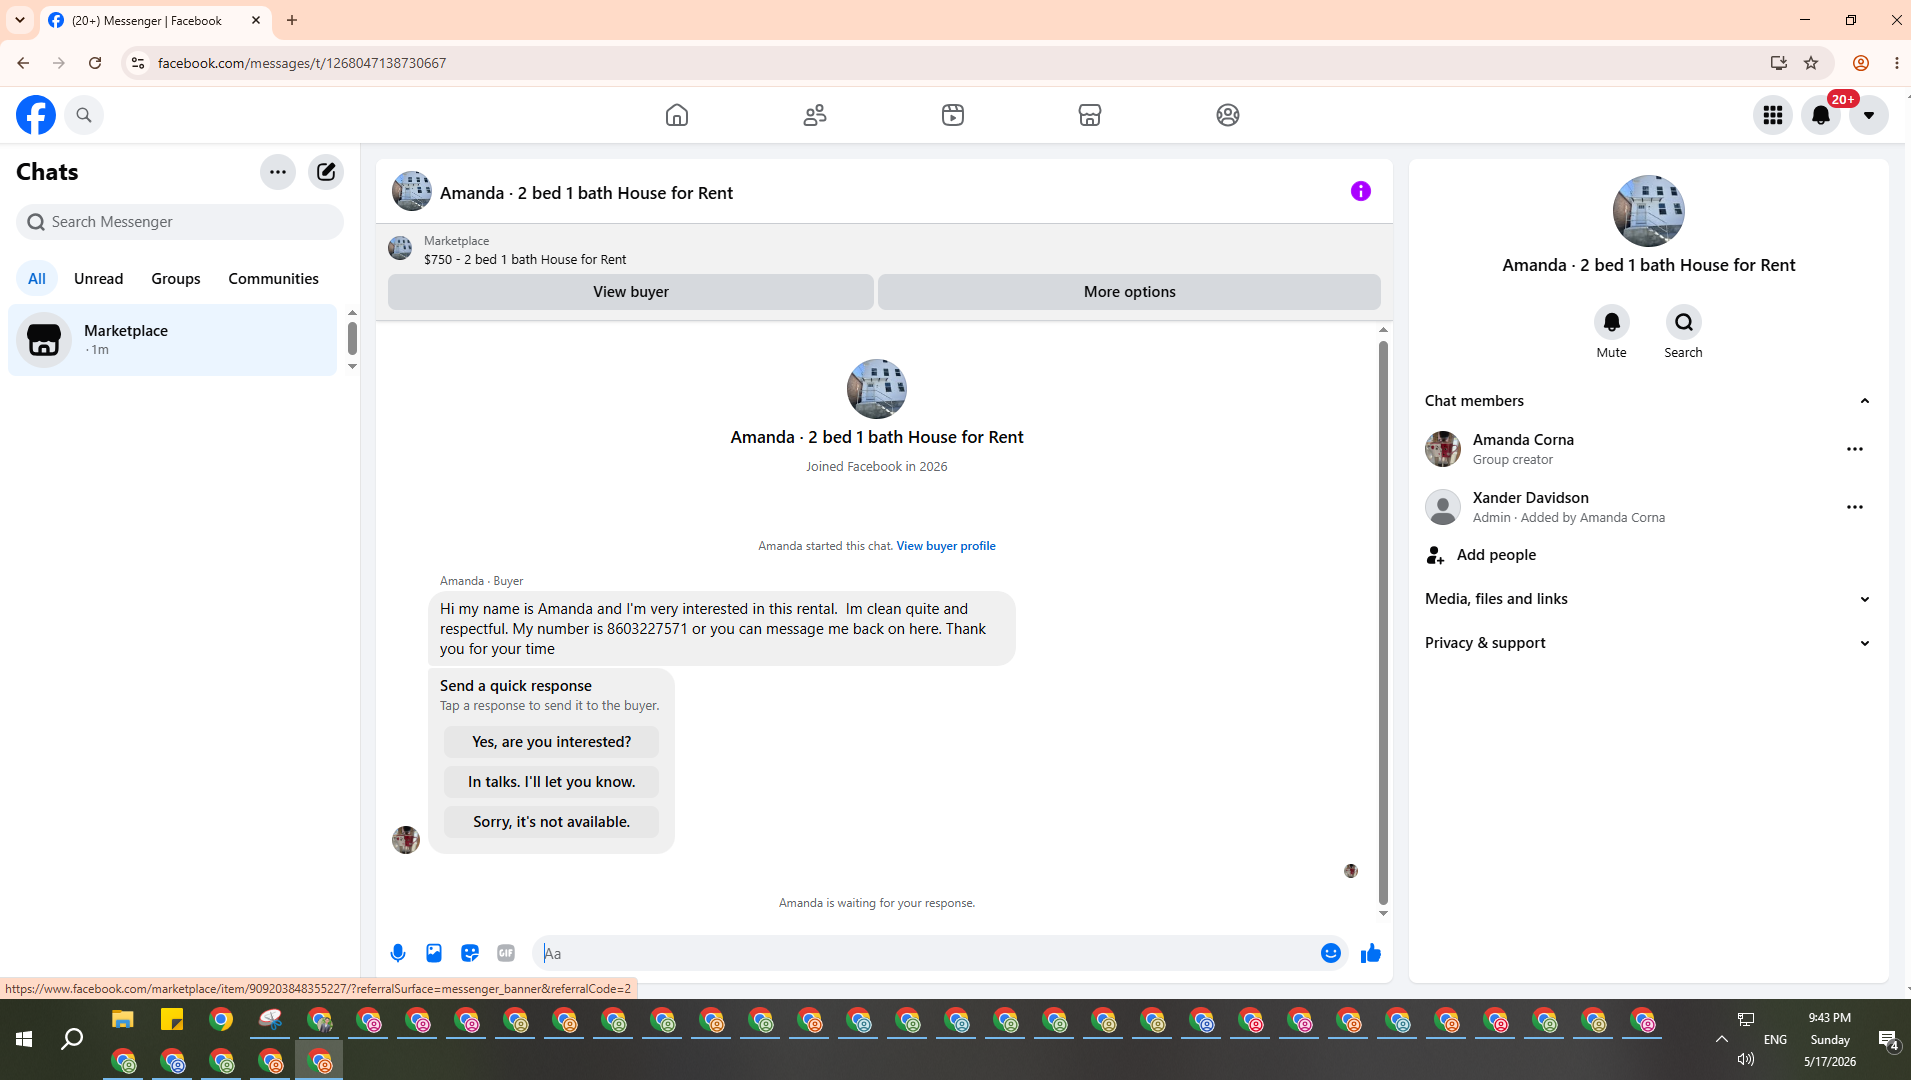
Task: Send quick response 'Yes, are you interested?'
Action: point(552,742)
